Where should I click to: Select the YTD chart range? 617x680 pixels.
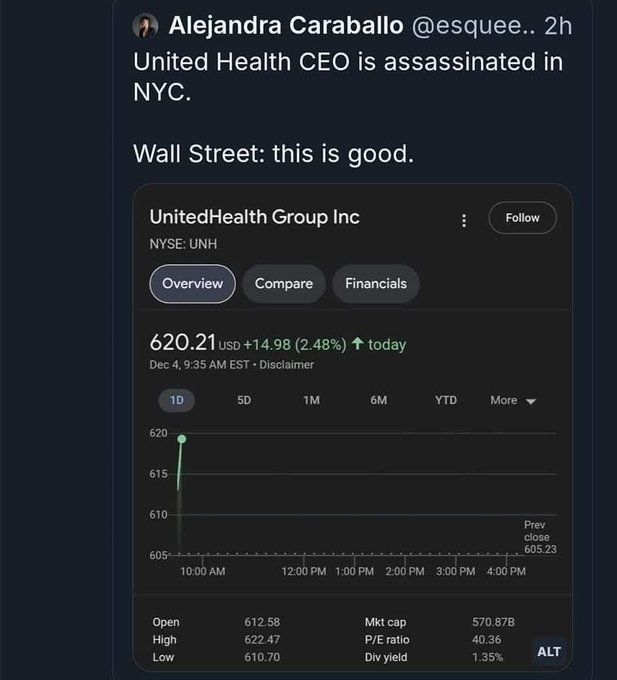coord(446,400)
